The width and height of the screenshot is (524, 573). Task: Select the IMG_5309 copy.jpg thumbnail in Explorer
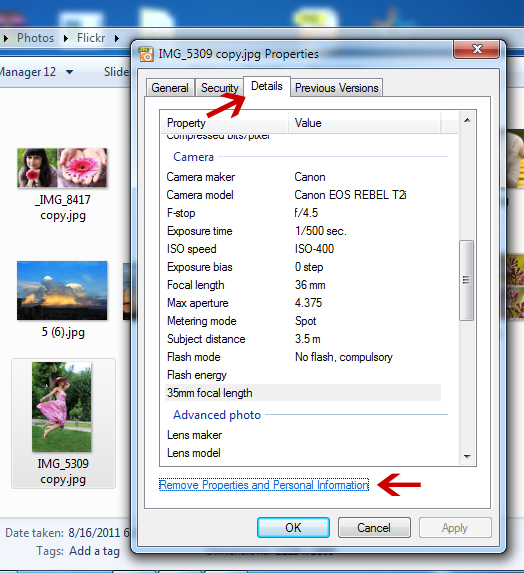pos(61,407)
